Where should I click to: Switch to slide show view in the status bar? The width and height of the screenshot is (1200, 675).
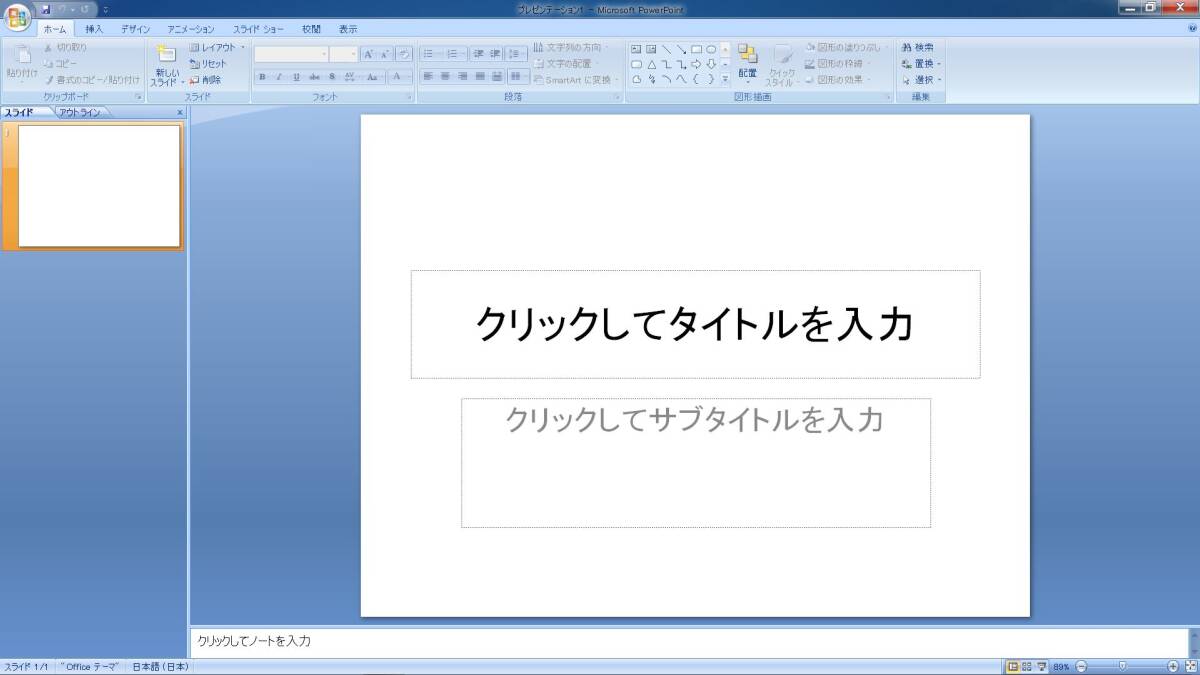tap(1039, 666)
